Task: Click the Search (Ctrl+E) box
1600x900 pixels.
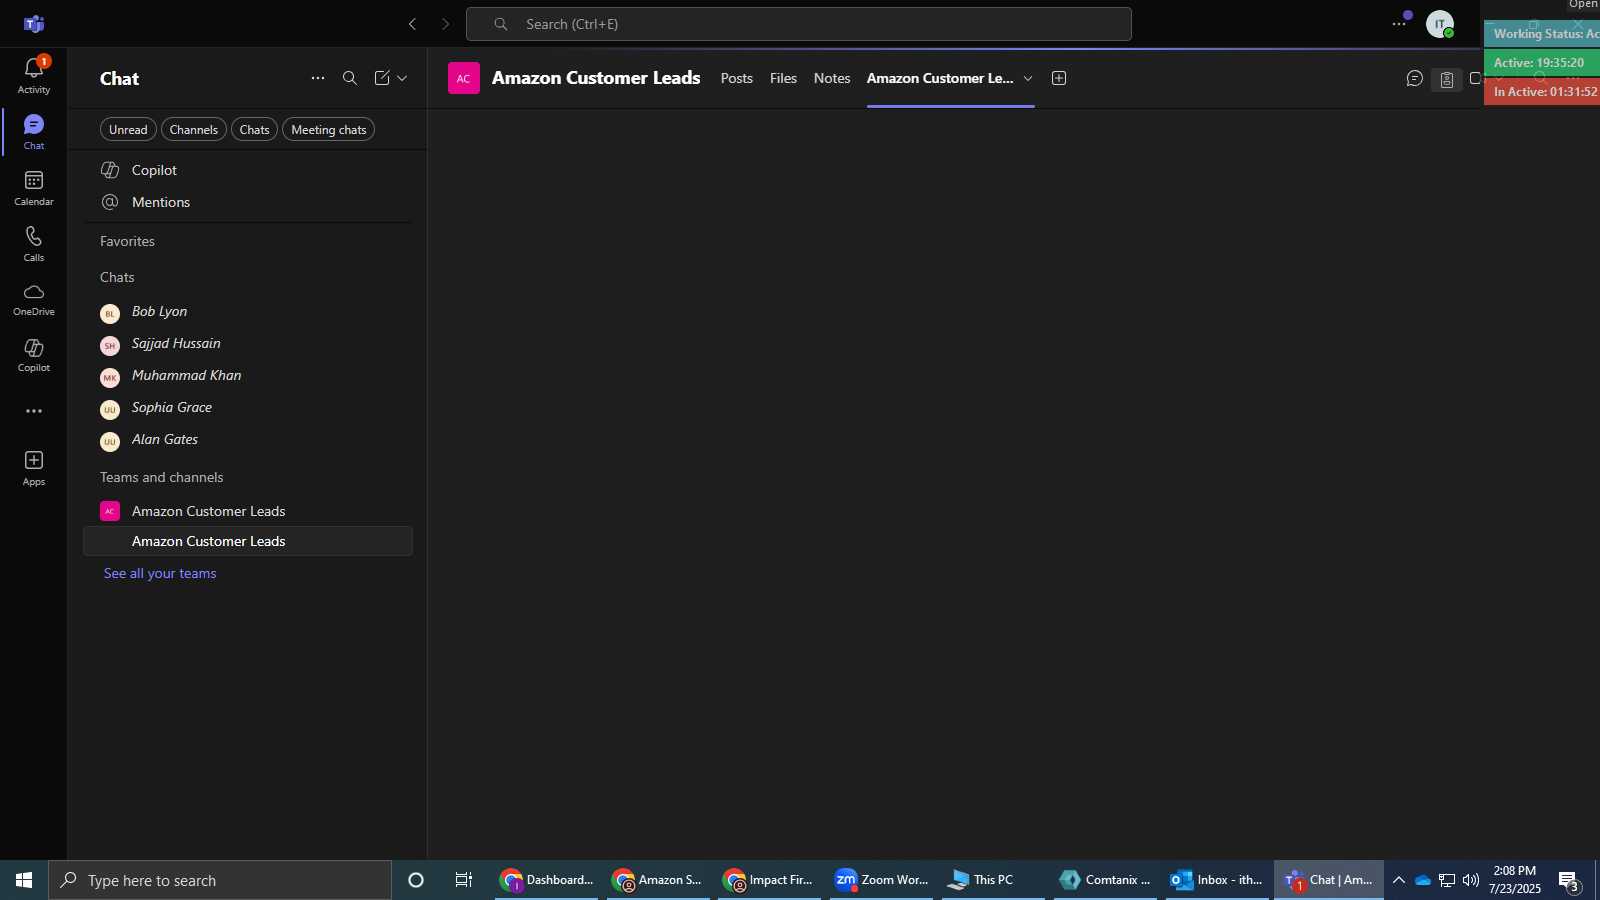Action: point(799,24)
